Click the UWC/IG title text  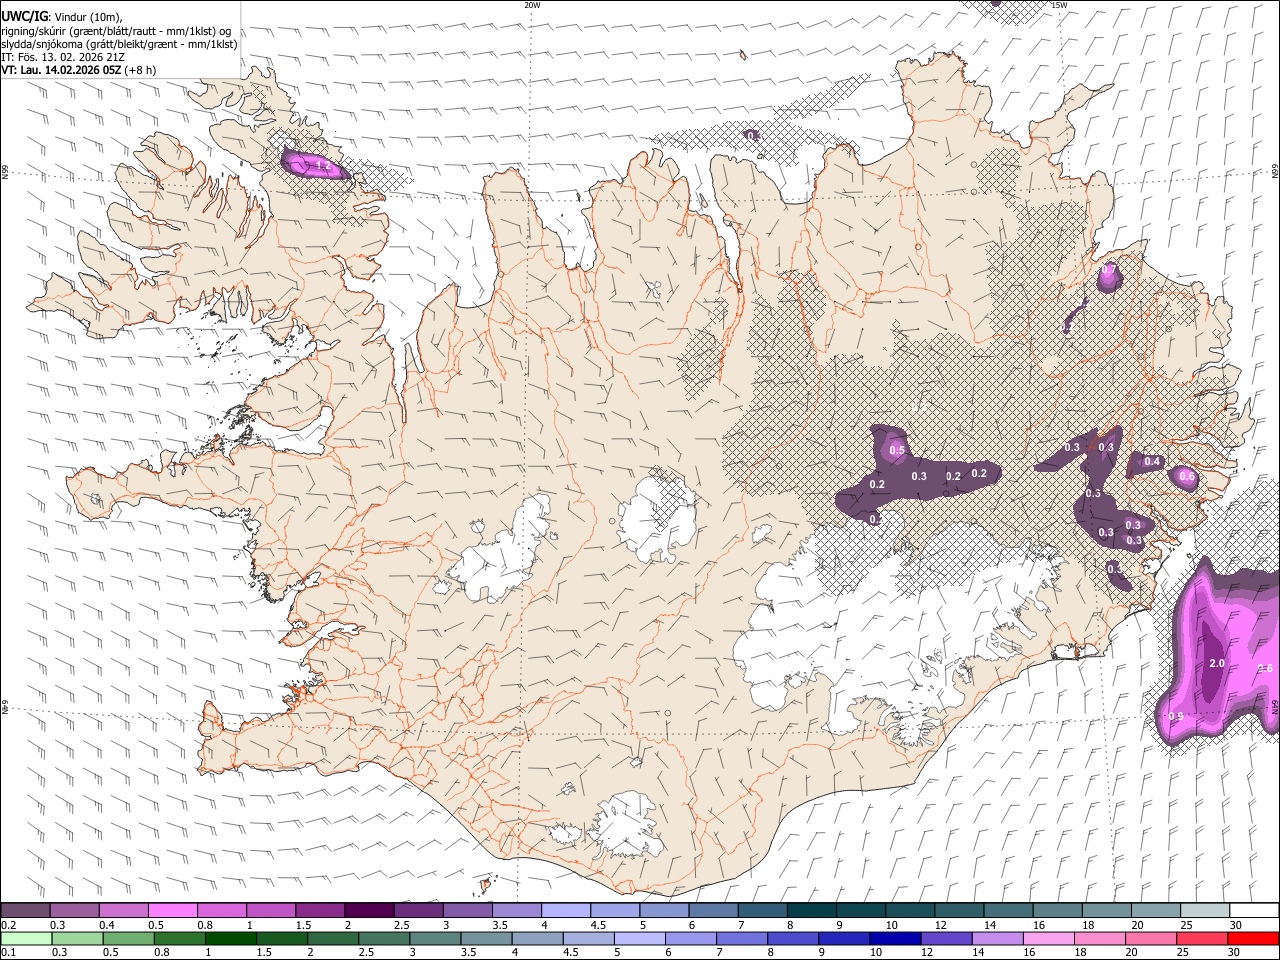tap(23, 16)
